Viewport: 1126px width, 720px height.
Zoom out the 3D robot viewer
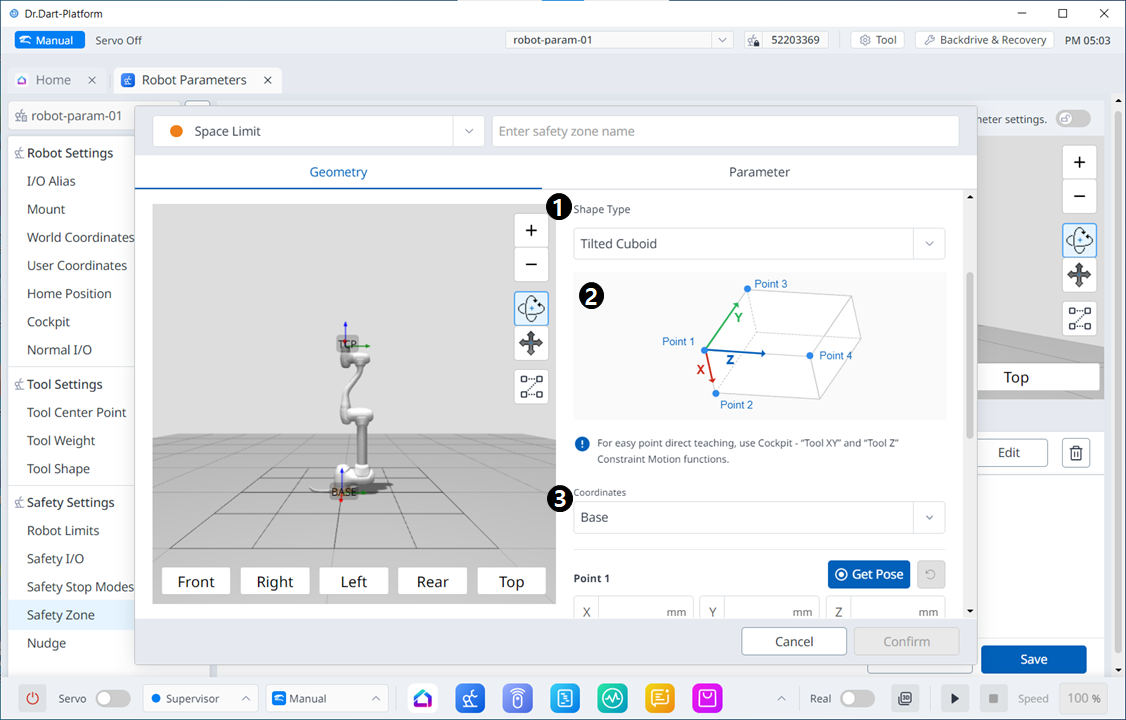(x=531, y=265)
